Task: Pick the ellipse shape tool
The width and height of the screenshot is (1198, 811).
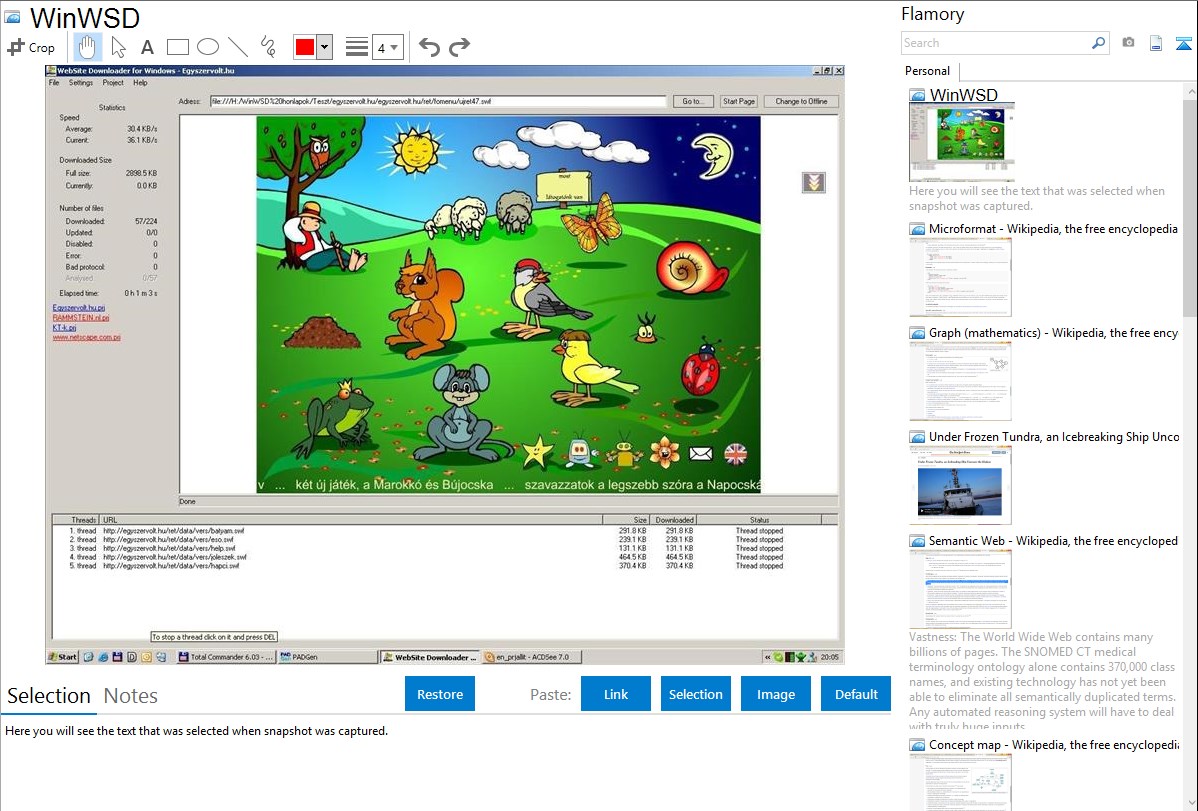Action: [207, 47]
